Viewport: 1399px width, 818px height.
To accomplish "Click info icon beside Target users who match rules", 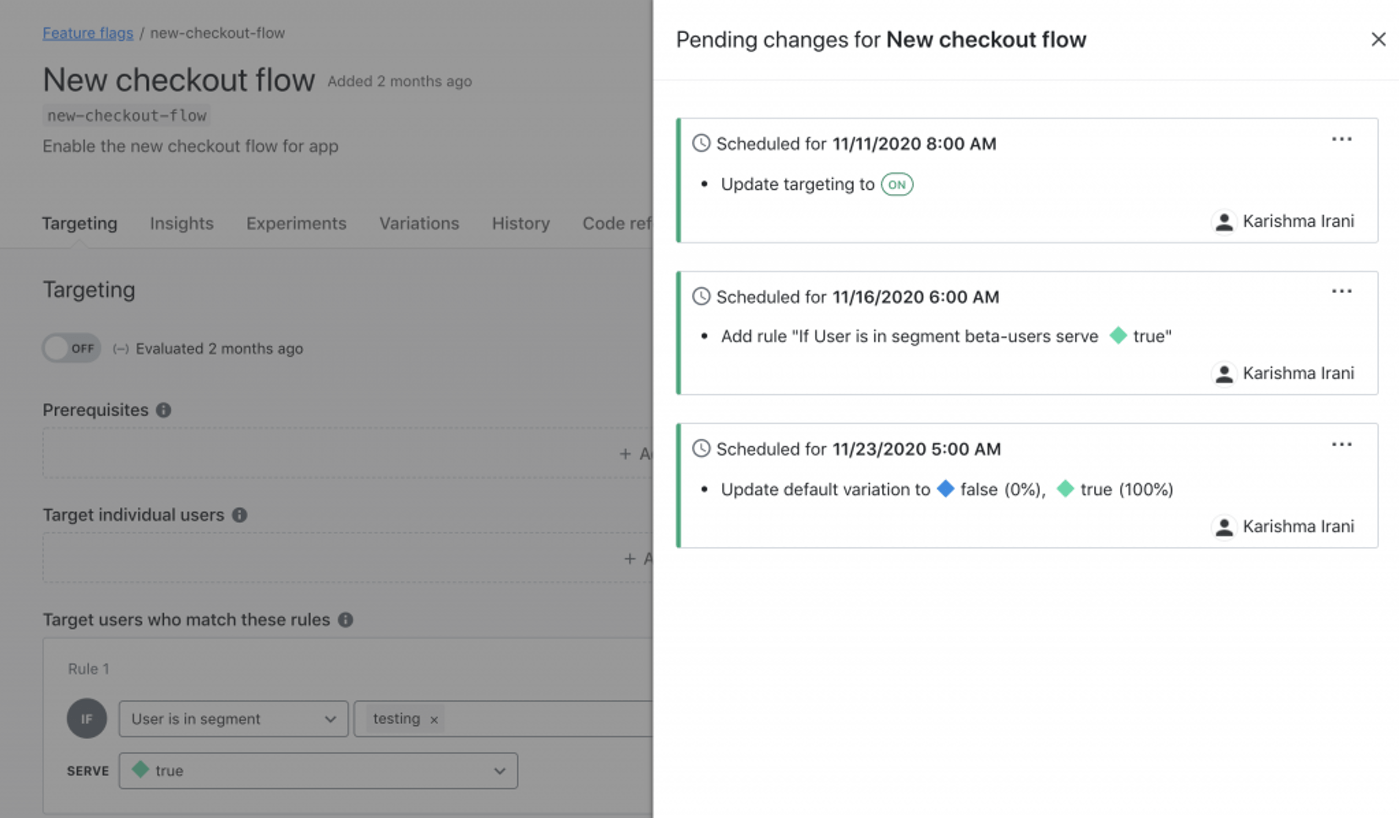I will pos(345,620).
